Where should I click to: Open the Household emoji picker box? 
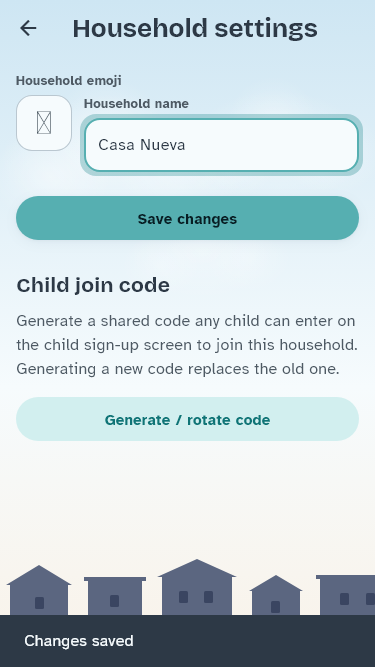coord(44,123)
